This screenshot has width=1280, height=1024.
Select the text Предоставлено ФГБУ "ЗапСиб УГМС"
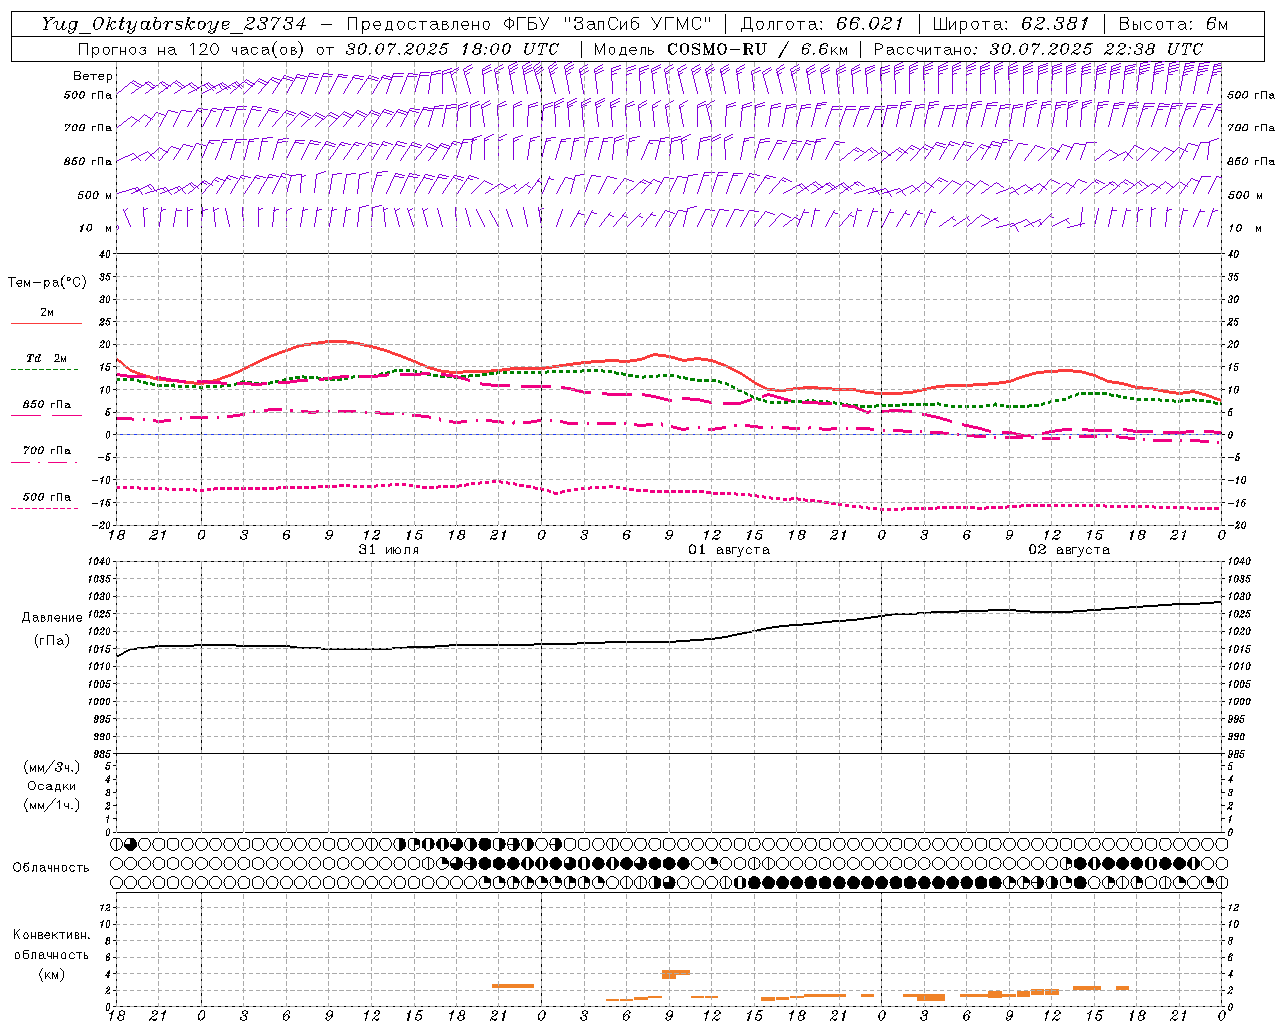529,24
